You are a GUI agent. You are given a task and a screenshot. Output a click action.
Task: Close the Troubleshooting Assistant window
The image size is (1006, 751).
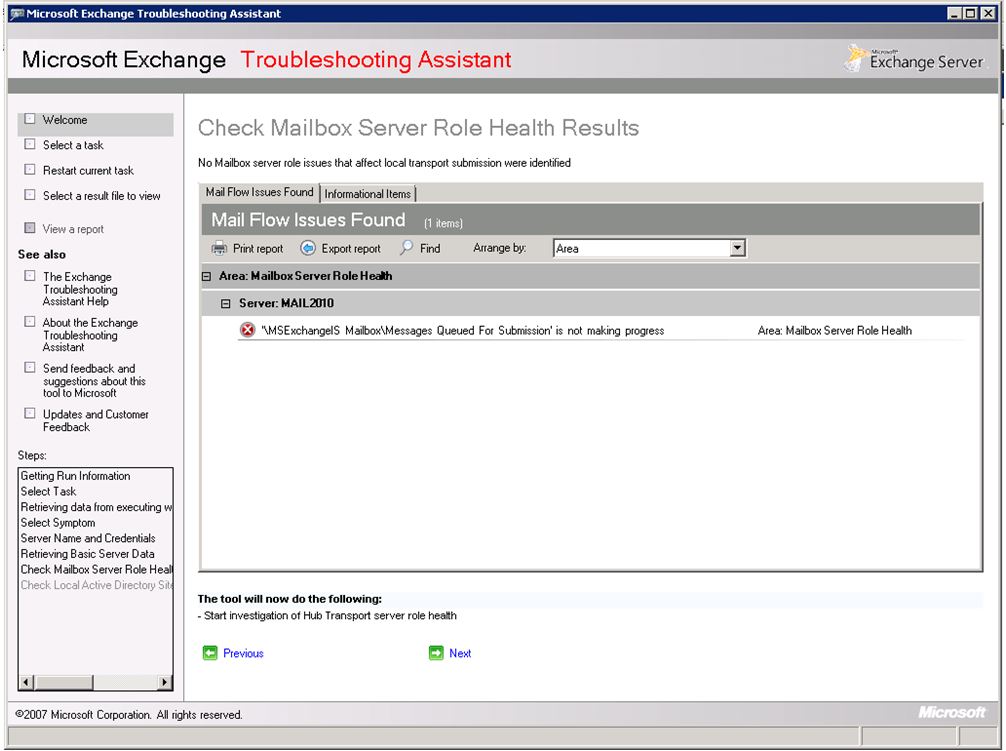[x=988, y=13]
